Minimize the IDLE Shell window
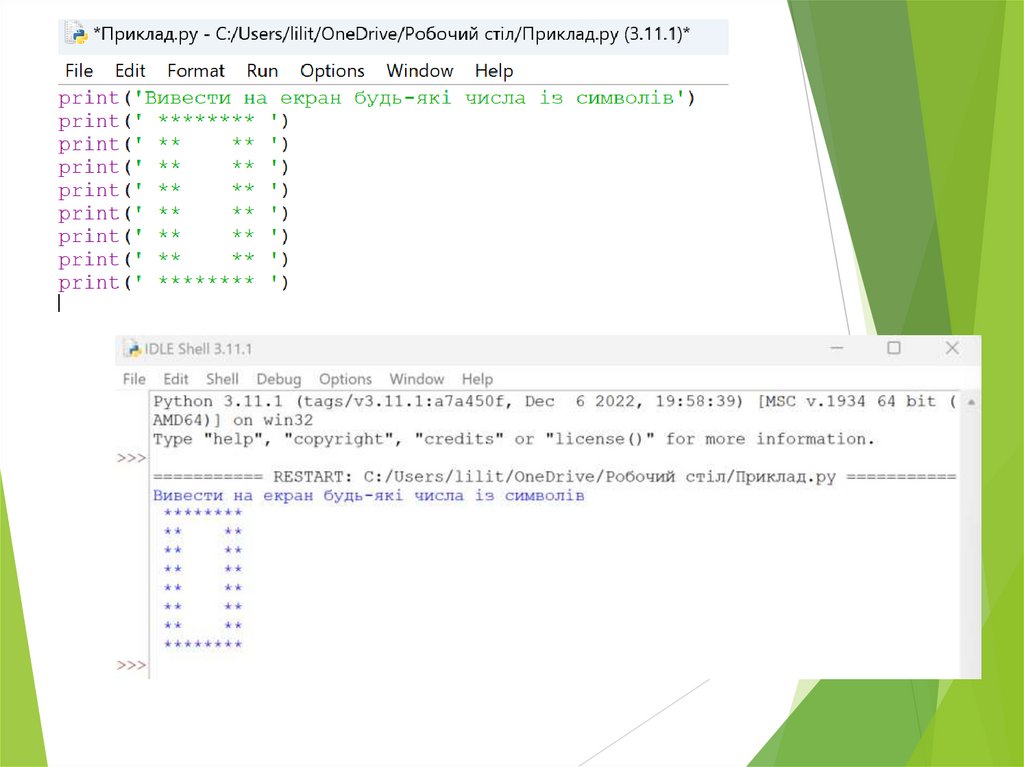Viewport: 1024px width, 767px height. coord(837,348)
